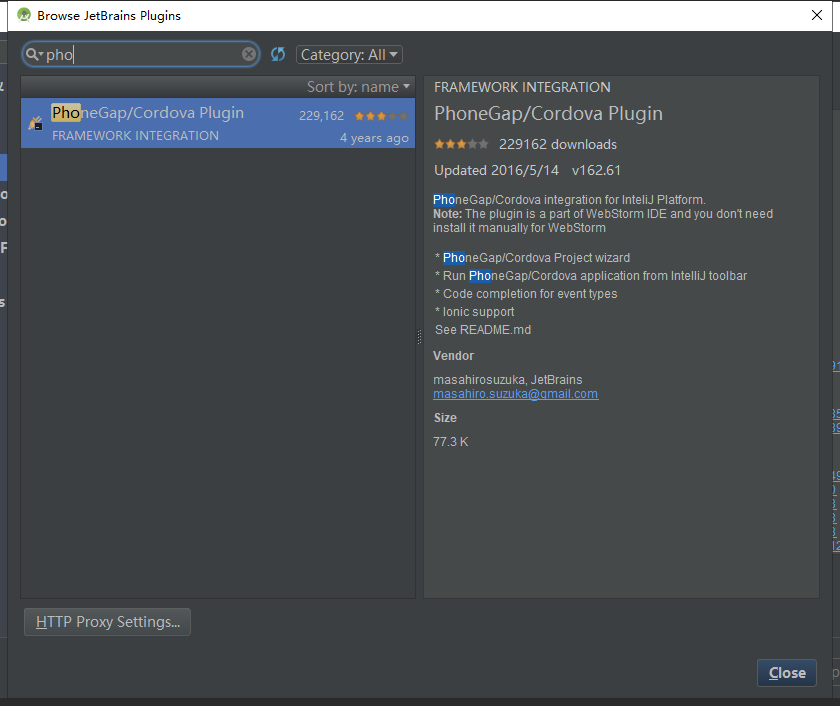Click '* Code completion for event types' line
840x706 pixels.
526,294
